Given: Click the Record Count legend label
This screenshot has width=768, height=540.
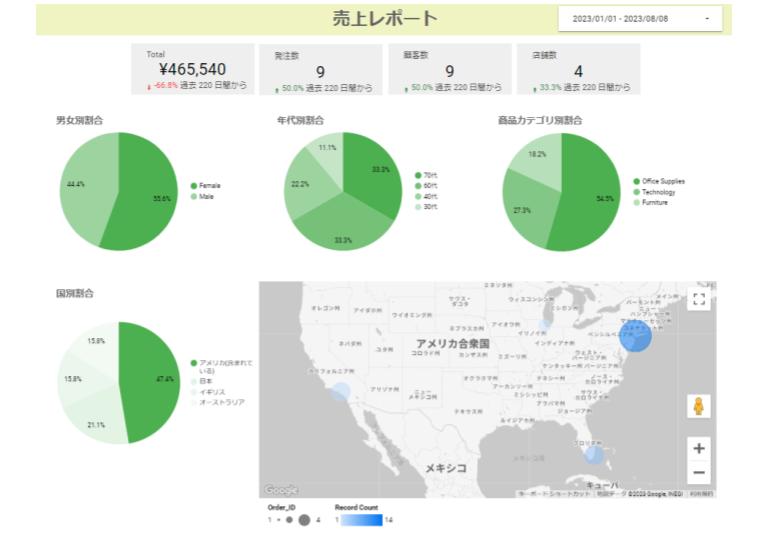Looking at the screenshot, I should (x=356, y=507).
